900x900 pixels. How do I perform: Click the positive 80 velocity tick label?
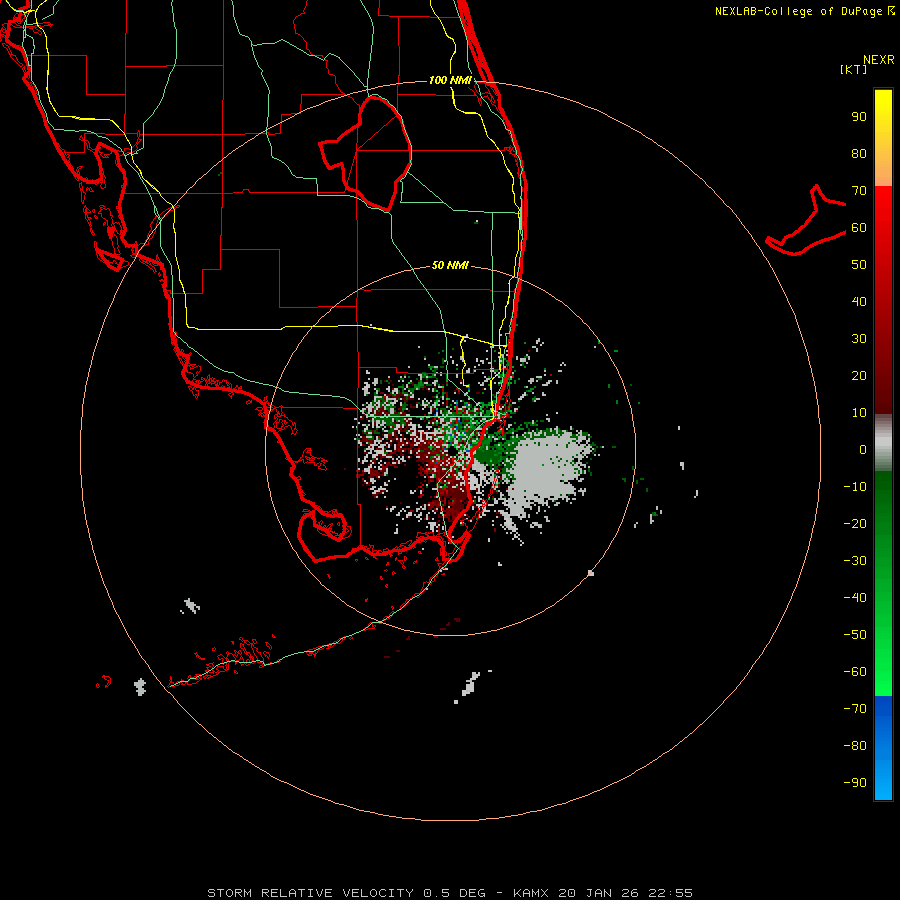pos(859,154)
